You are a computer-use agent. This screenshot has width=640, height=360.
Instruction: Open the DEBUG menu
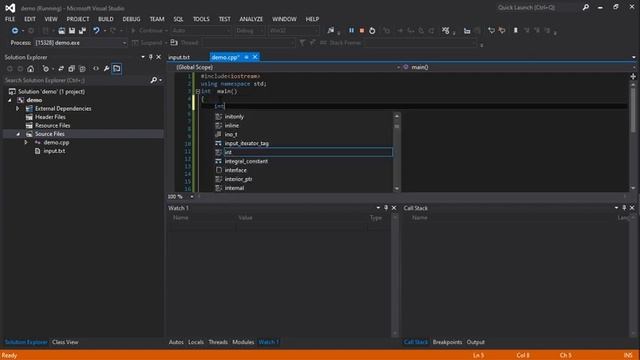(131, 19)
